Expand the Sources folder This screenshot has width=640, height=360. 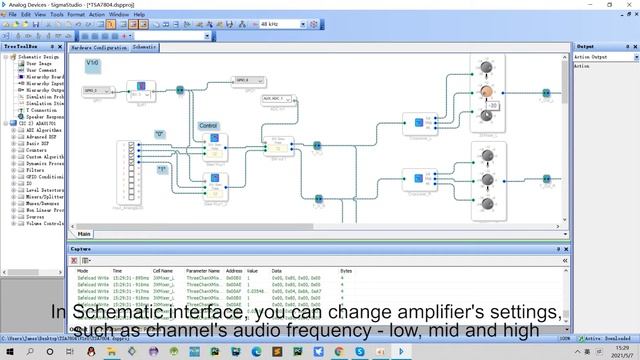coord(13,217)
